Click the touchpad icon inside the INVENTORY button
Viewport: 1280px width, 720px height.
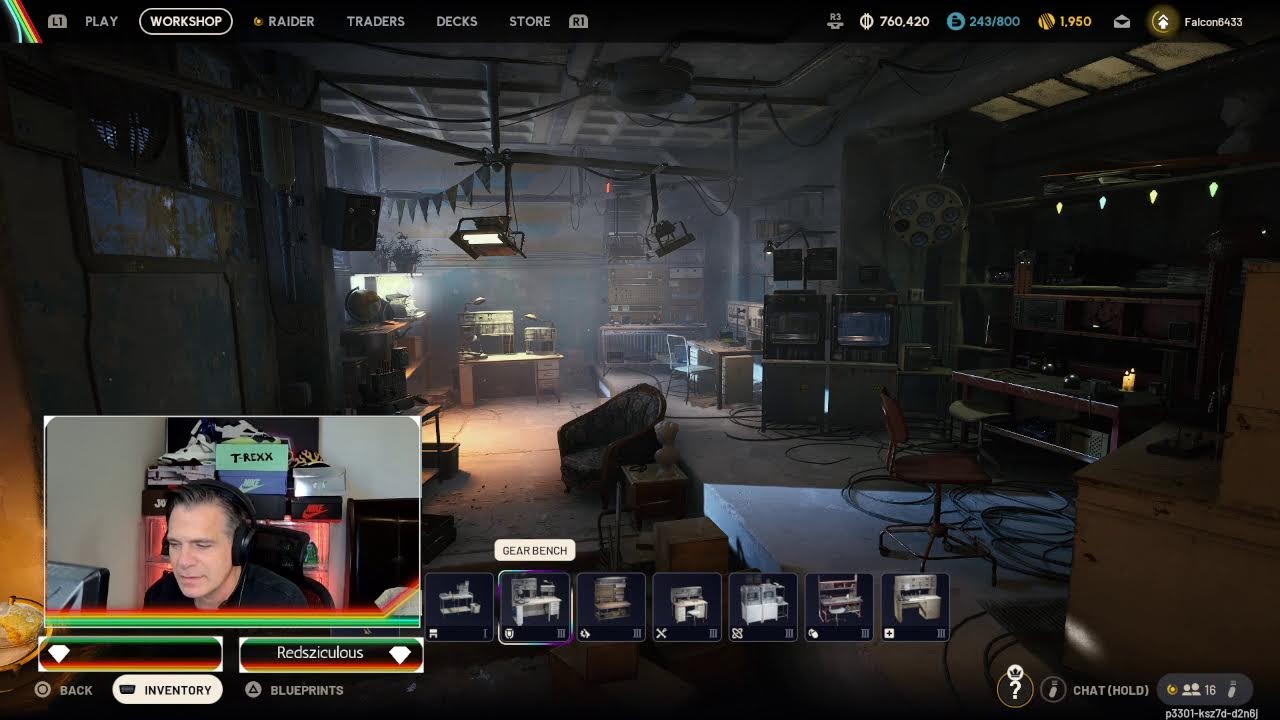pyautogui.click(x=129, y=690)
